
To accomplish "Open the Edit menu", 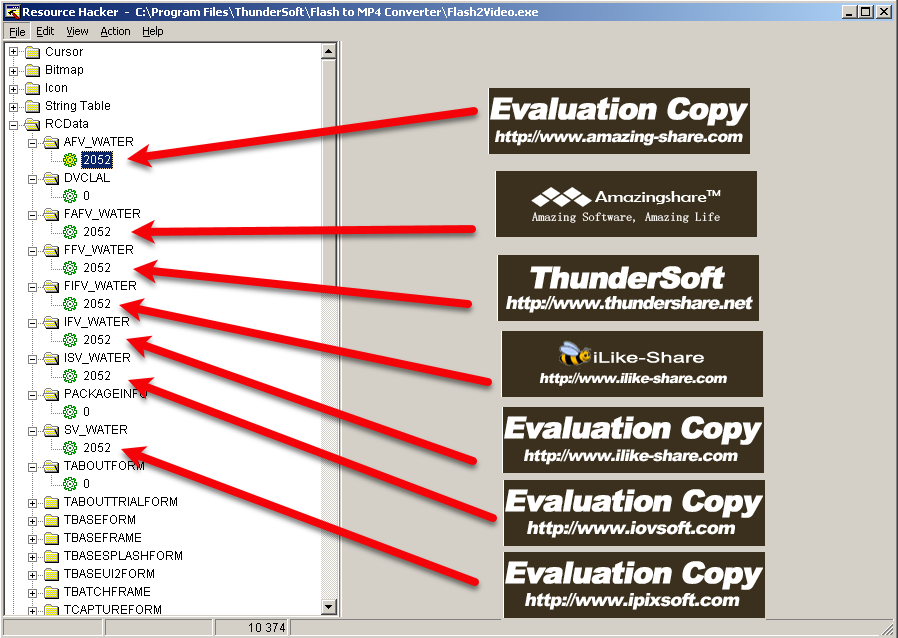I will [x=45, y=31].
